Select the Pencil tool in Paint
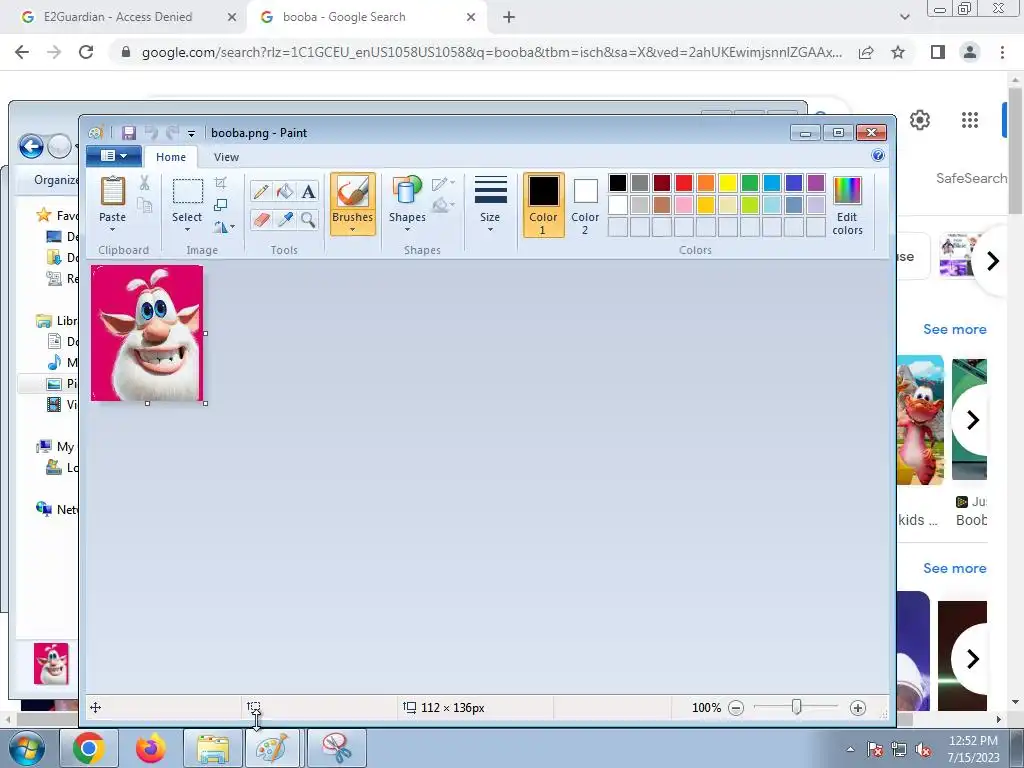1024x768 pixels. tap(261, 191)
